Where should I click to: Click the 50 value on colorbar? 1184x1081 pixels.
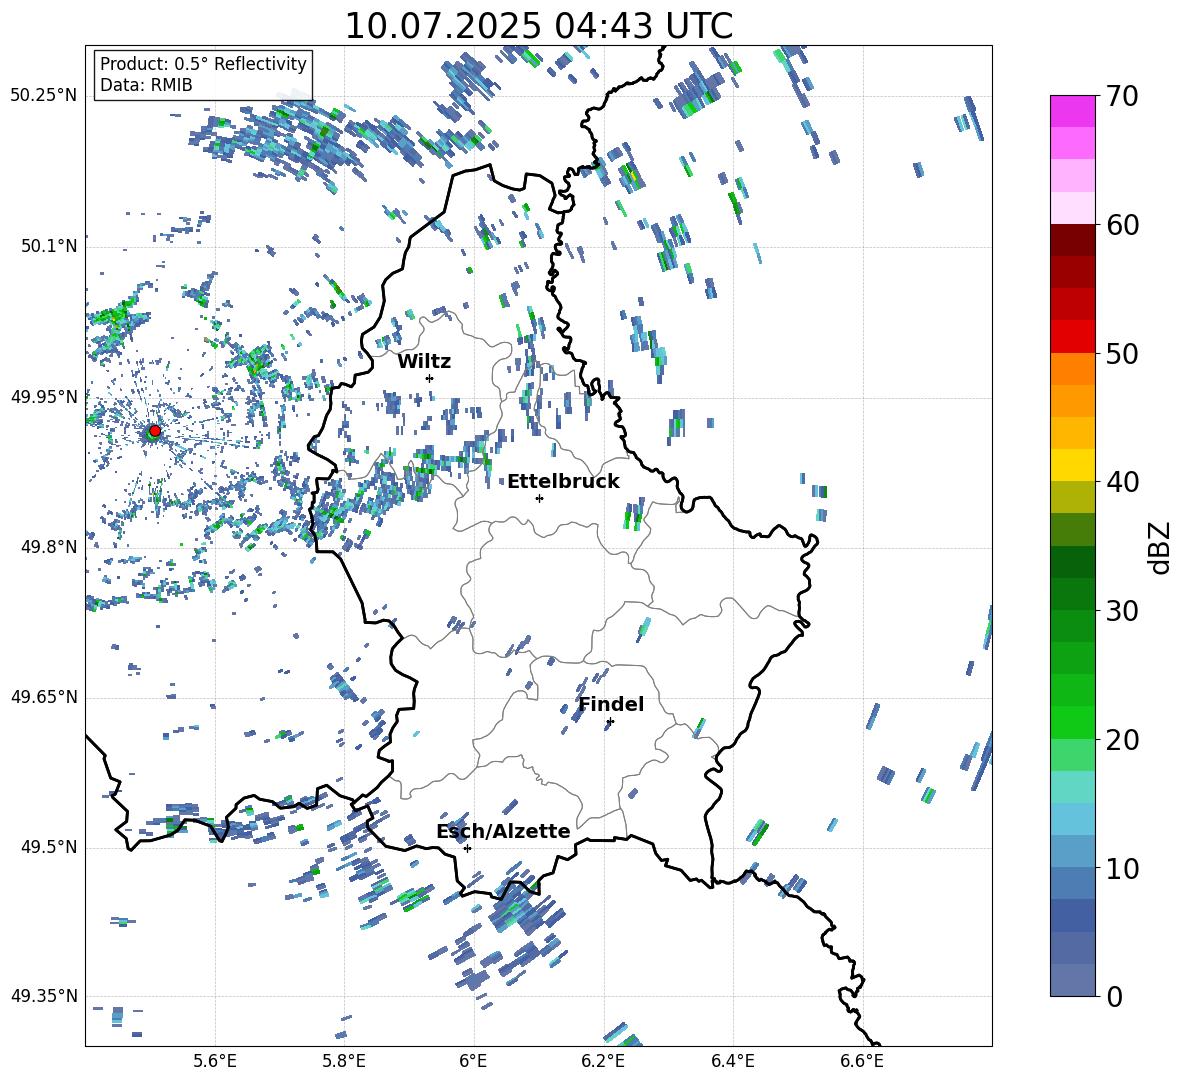point(1122,353)
